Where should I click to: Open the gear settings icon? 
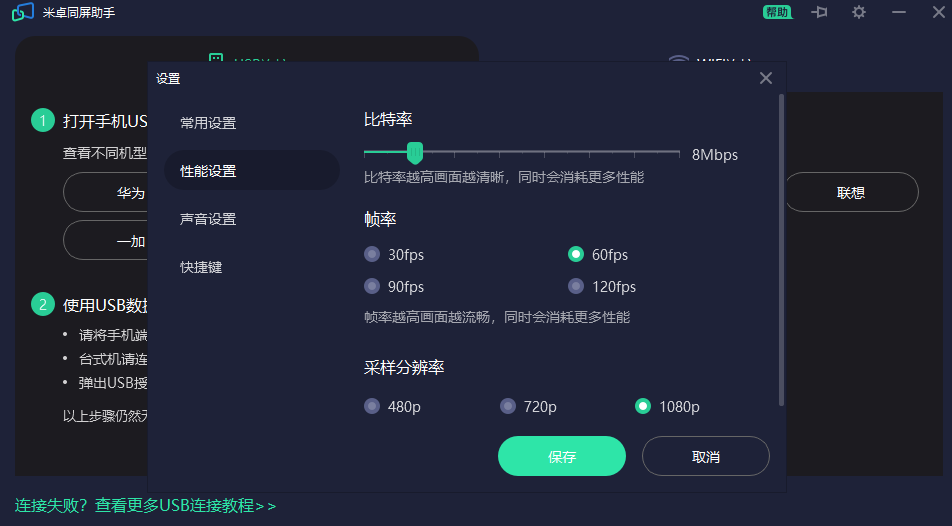(859, 12)
